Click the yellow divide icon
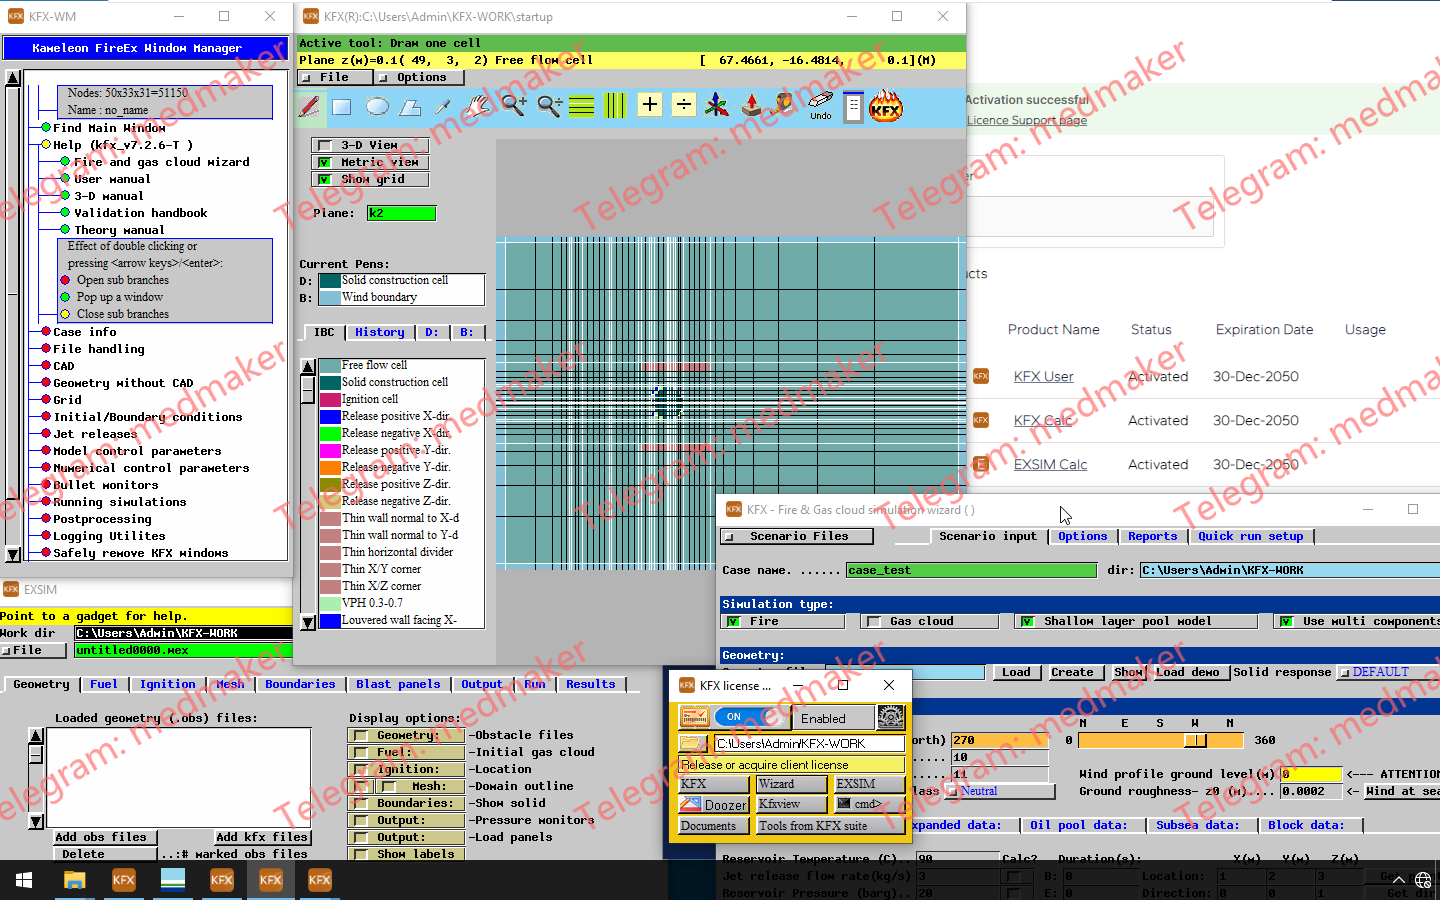1440x900 pixels. [x=684, y=104]
